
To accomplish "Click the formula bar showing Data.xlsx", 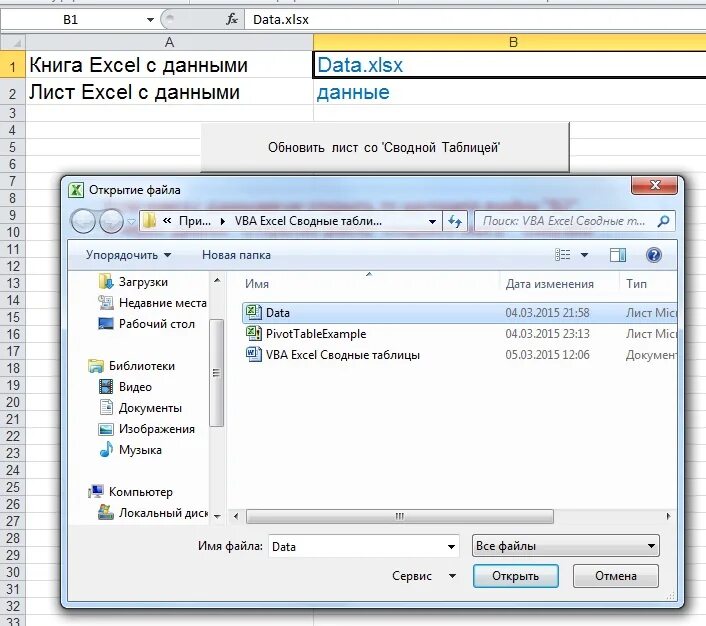I will (475, 19).
